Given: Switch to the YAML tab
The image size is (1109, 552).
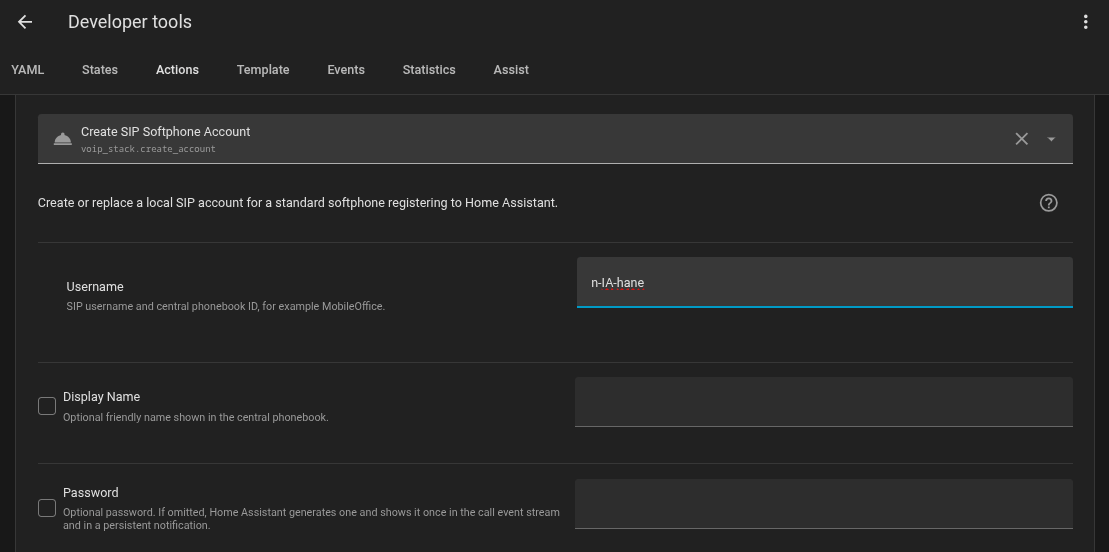Looking at the screenshot, I should pyautogui.click(x=28, y=69).
